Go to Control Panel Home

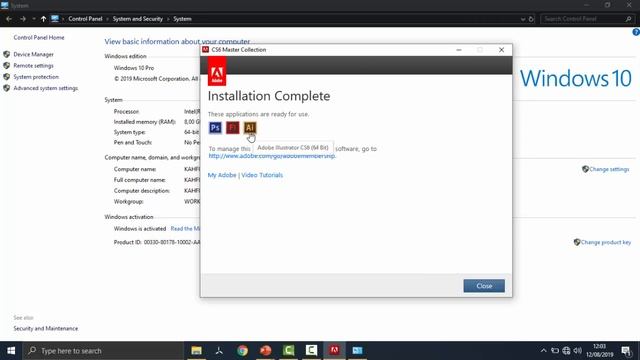39,37
